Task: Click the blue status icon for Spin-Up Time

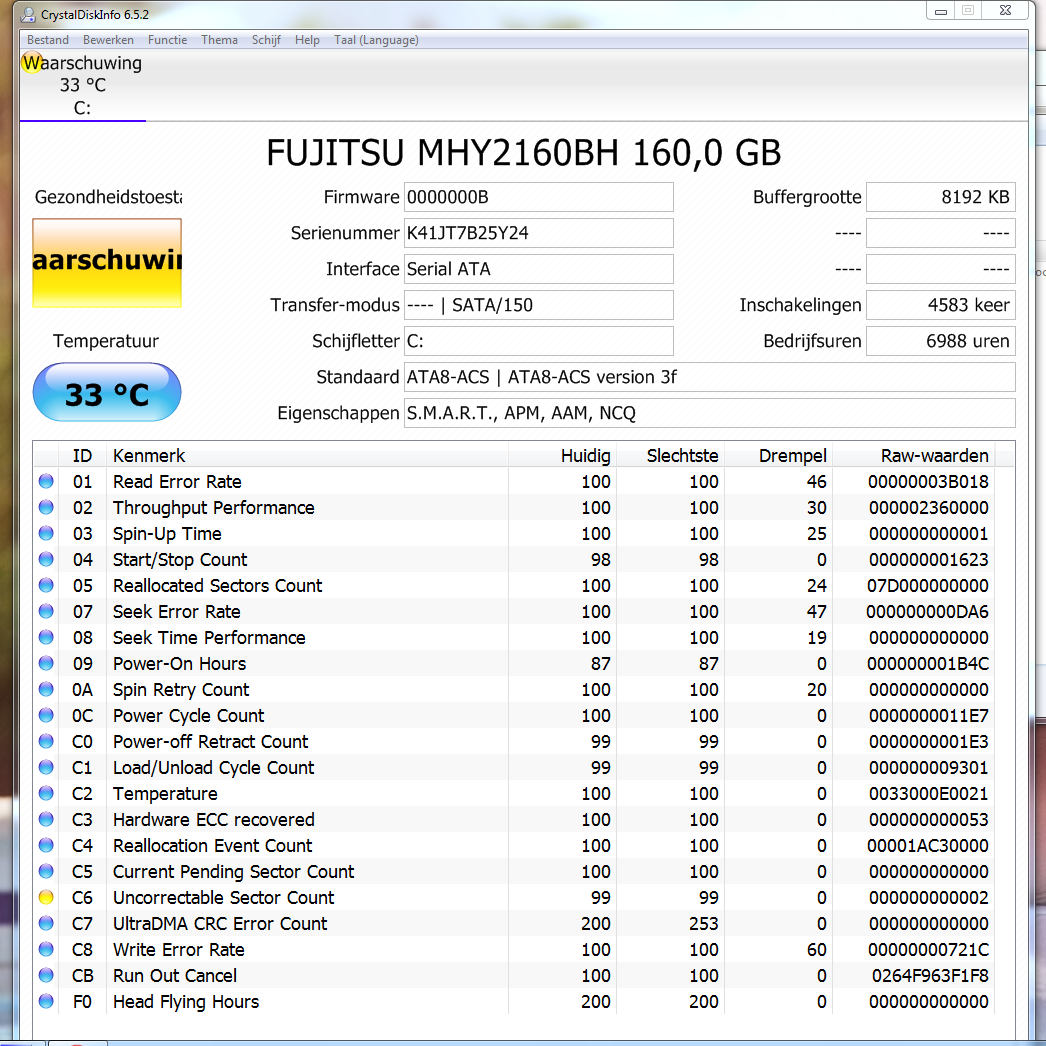Action: click(x=46, y=533)
